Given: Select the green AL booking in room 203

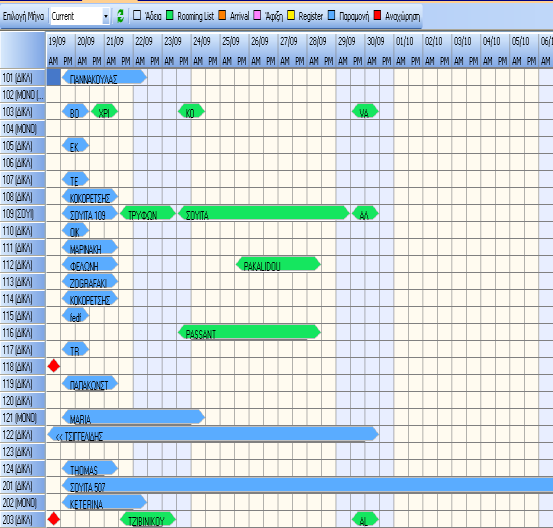Looking at the screenshot, I should click(365, 519).
